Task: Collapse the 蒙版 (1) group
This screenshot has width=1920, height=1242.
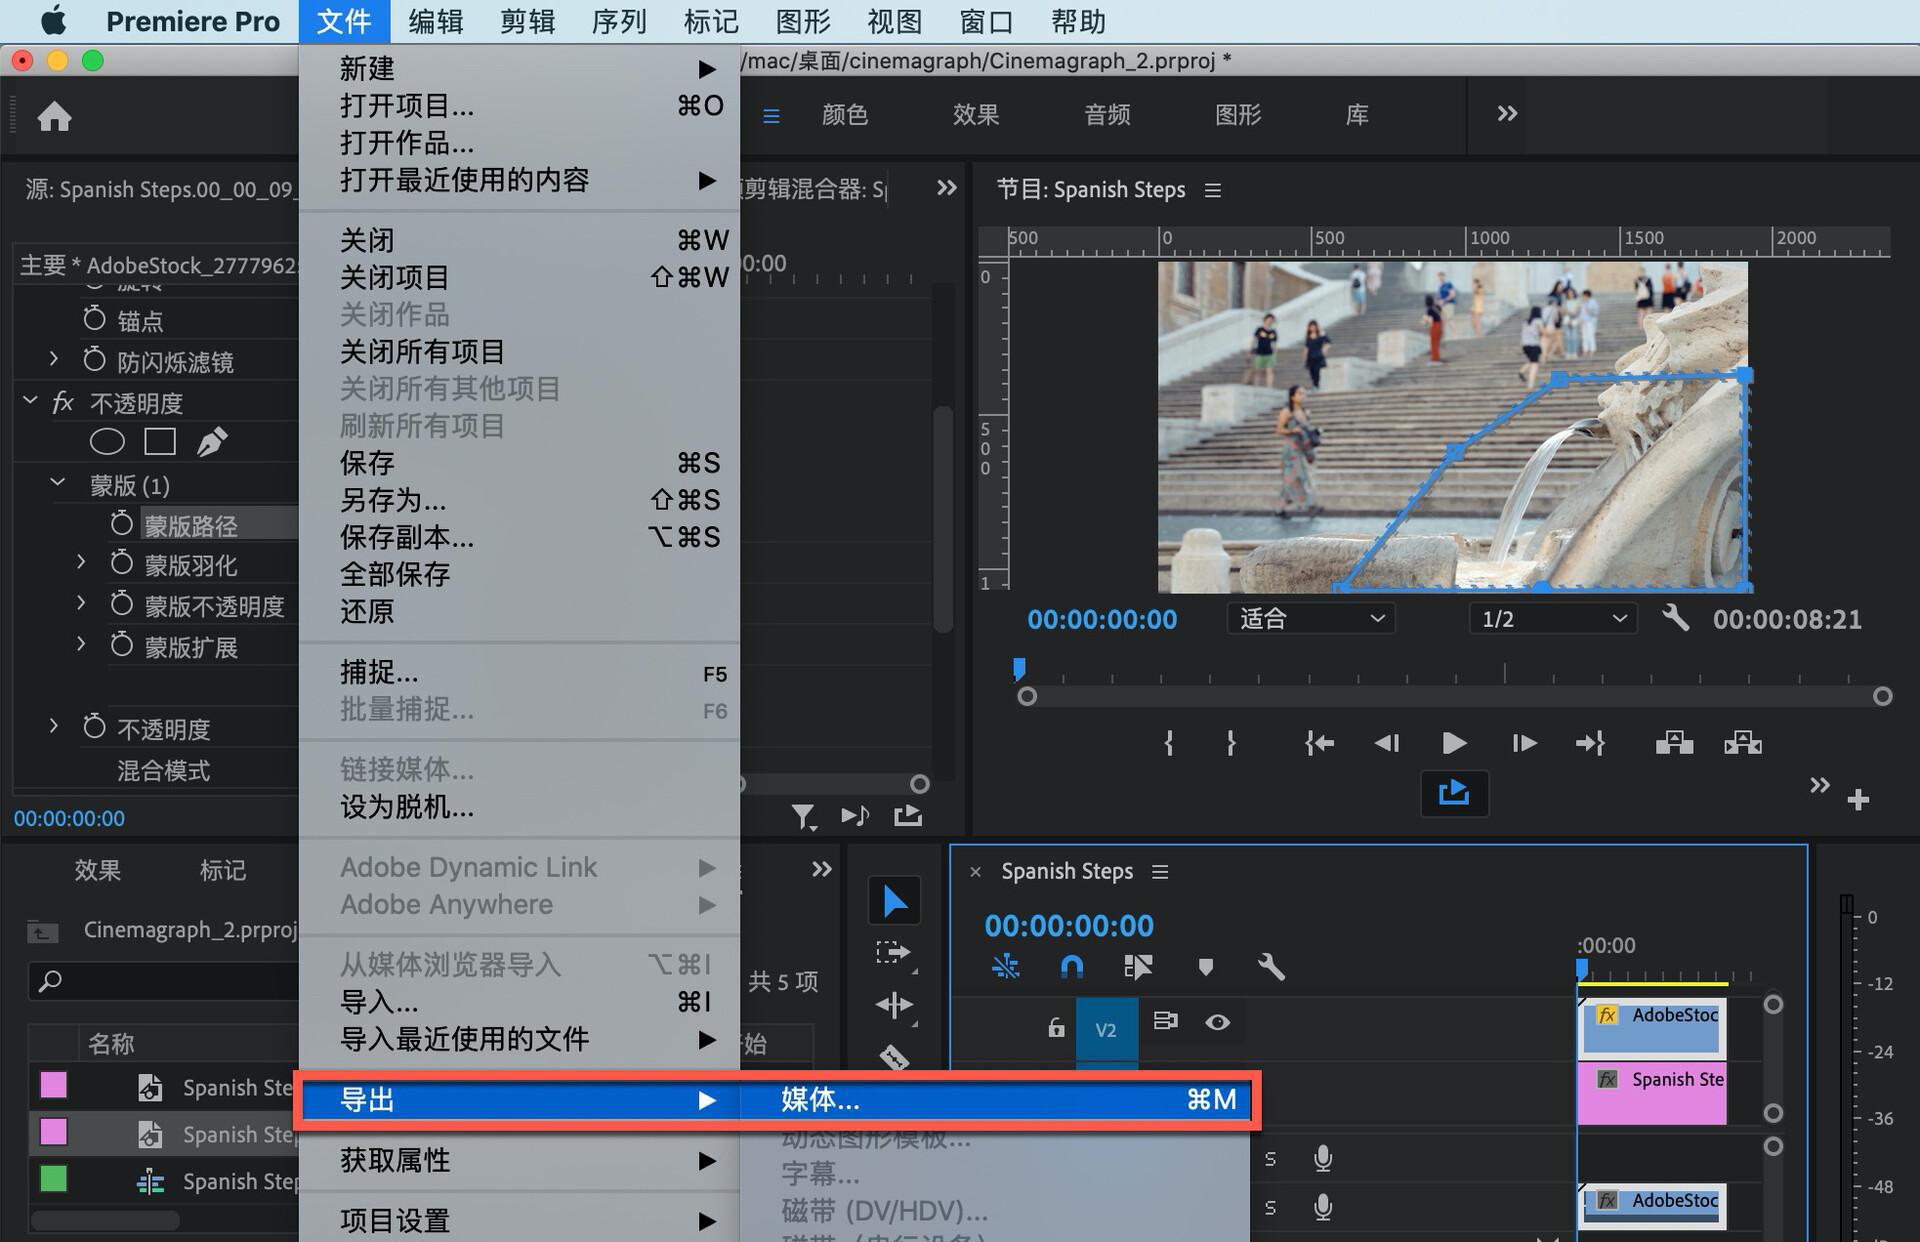Action: pos(58,483)
